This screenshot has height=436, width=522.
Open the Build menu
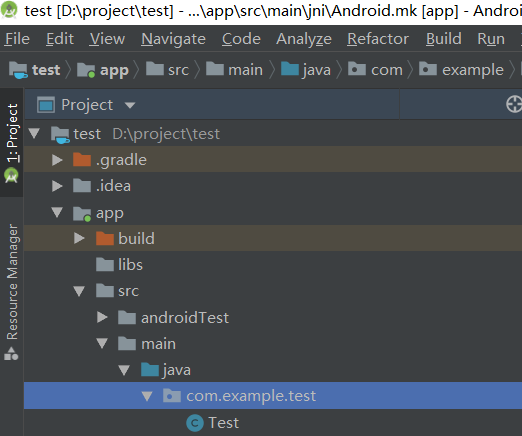[444, 39]
